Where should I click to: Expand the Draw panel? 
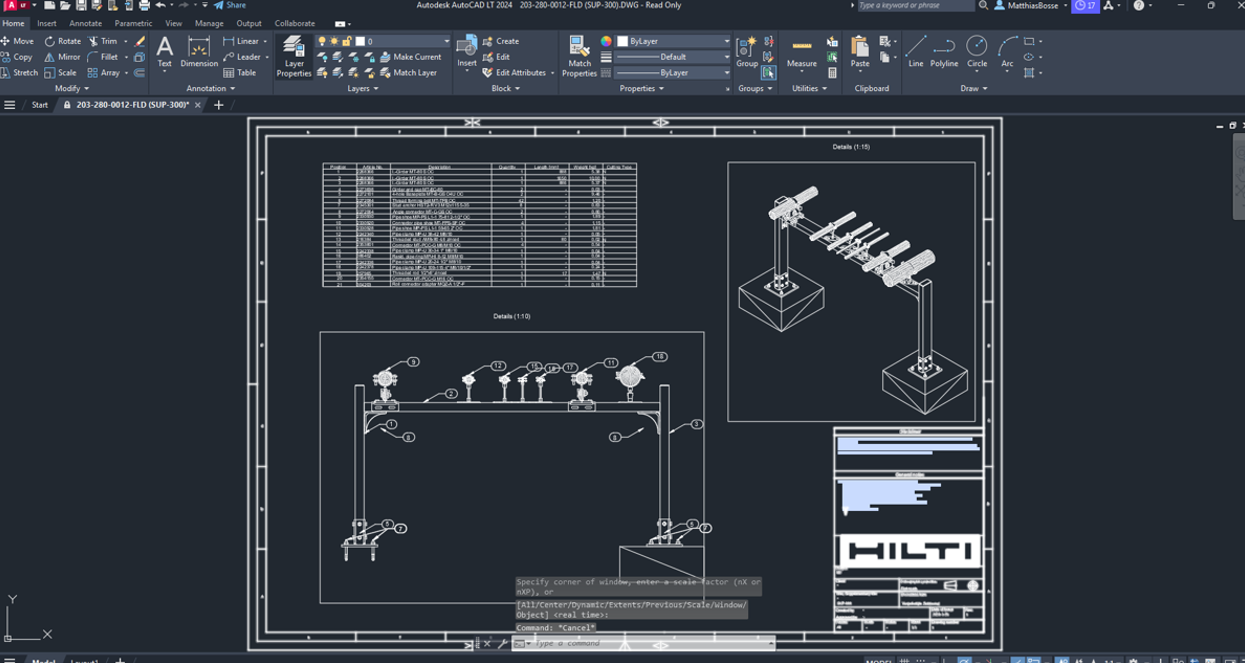(973, 88)
